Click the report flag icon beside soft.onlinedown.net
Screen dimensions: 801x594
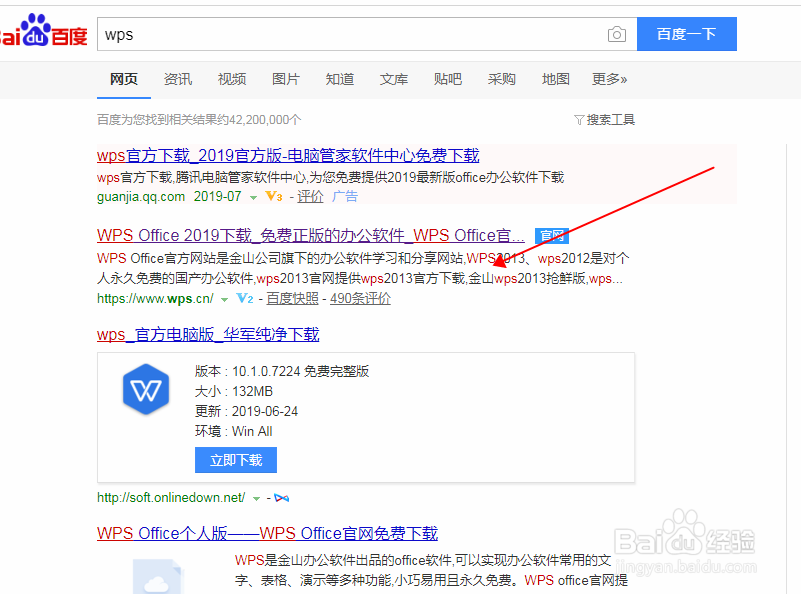(x=282, y=496)
